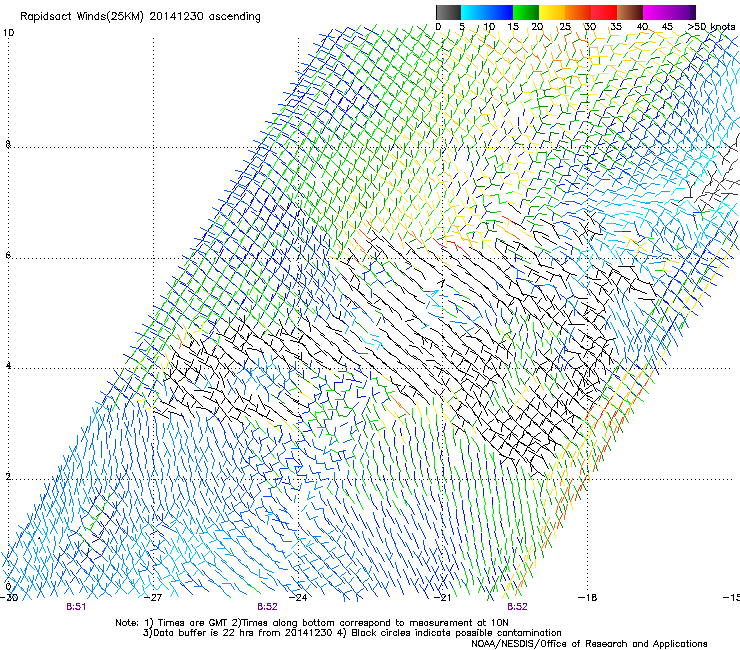Click the longitude label '-24' on bottom axis
This screenshot has width=740, height=650.
click(x=298, y=597)
